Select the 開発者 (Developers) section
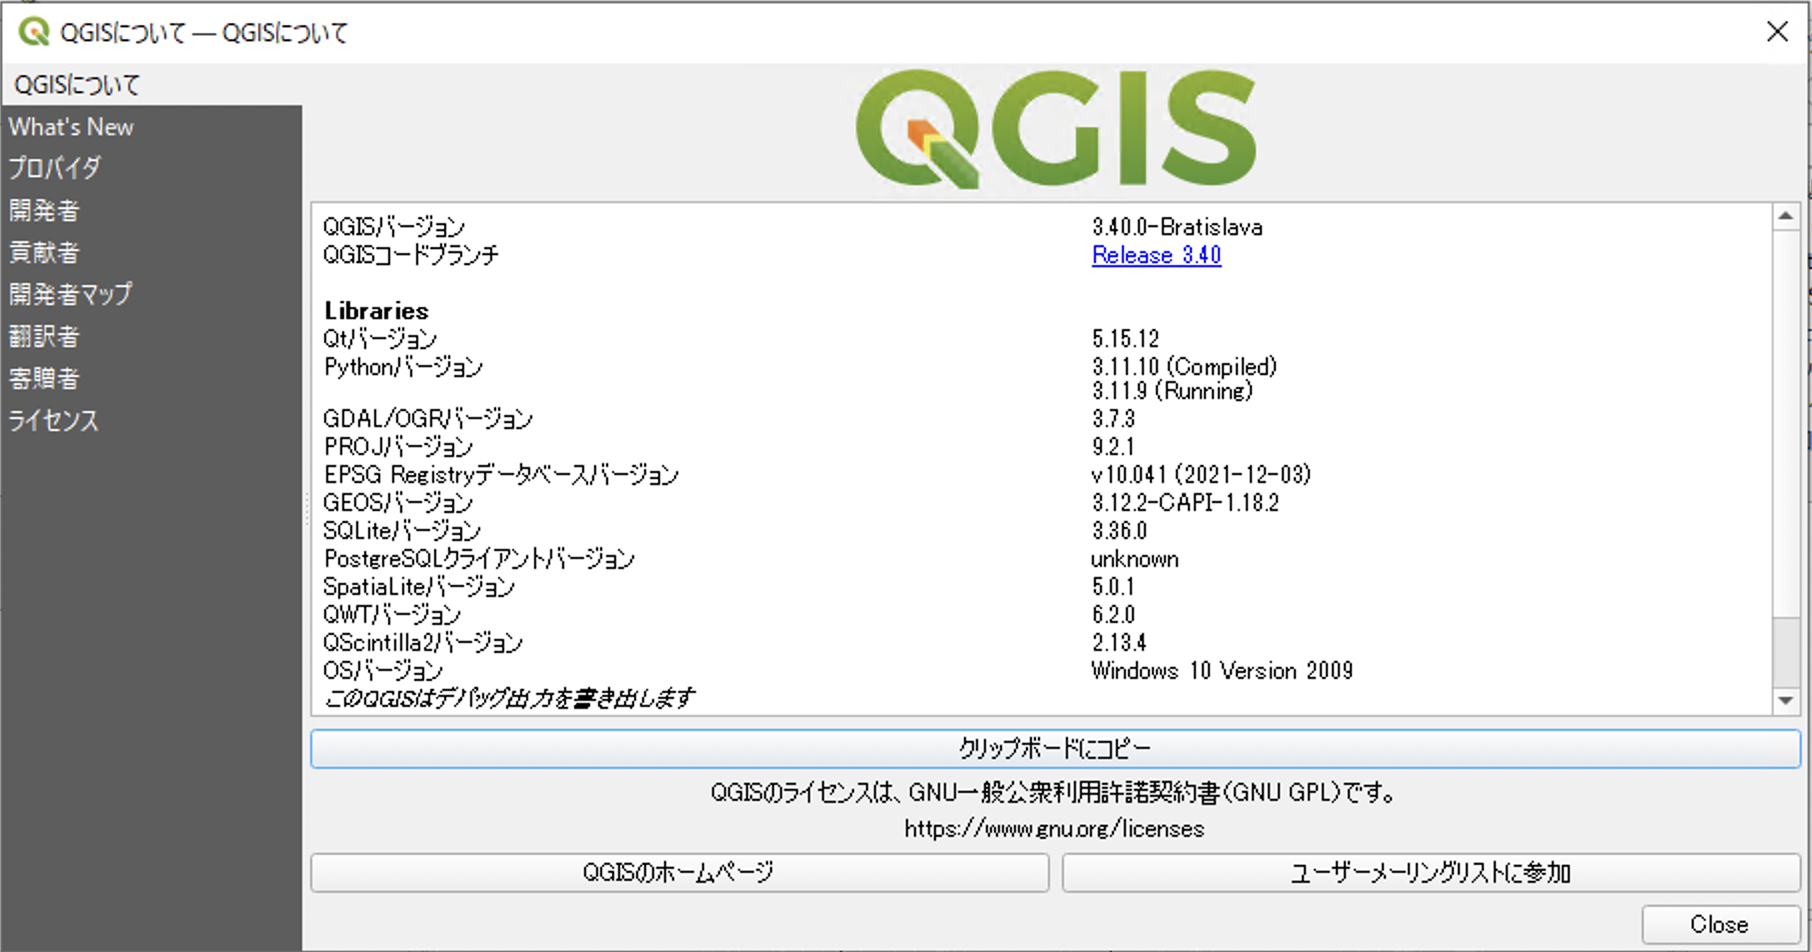This screenshot has height=952, width=1812. click(45, 210)
